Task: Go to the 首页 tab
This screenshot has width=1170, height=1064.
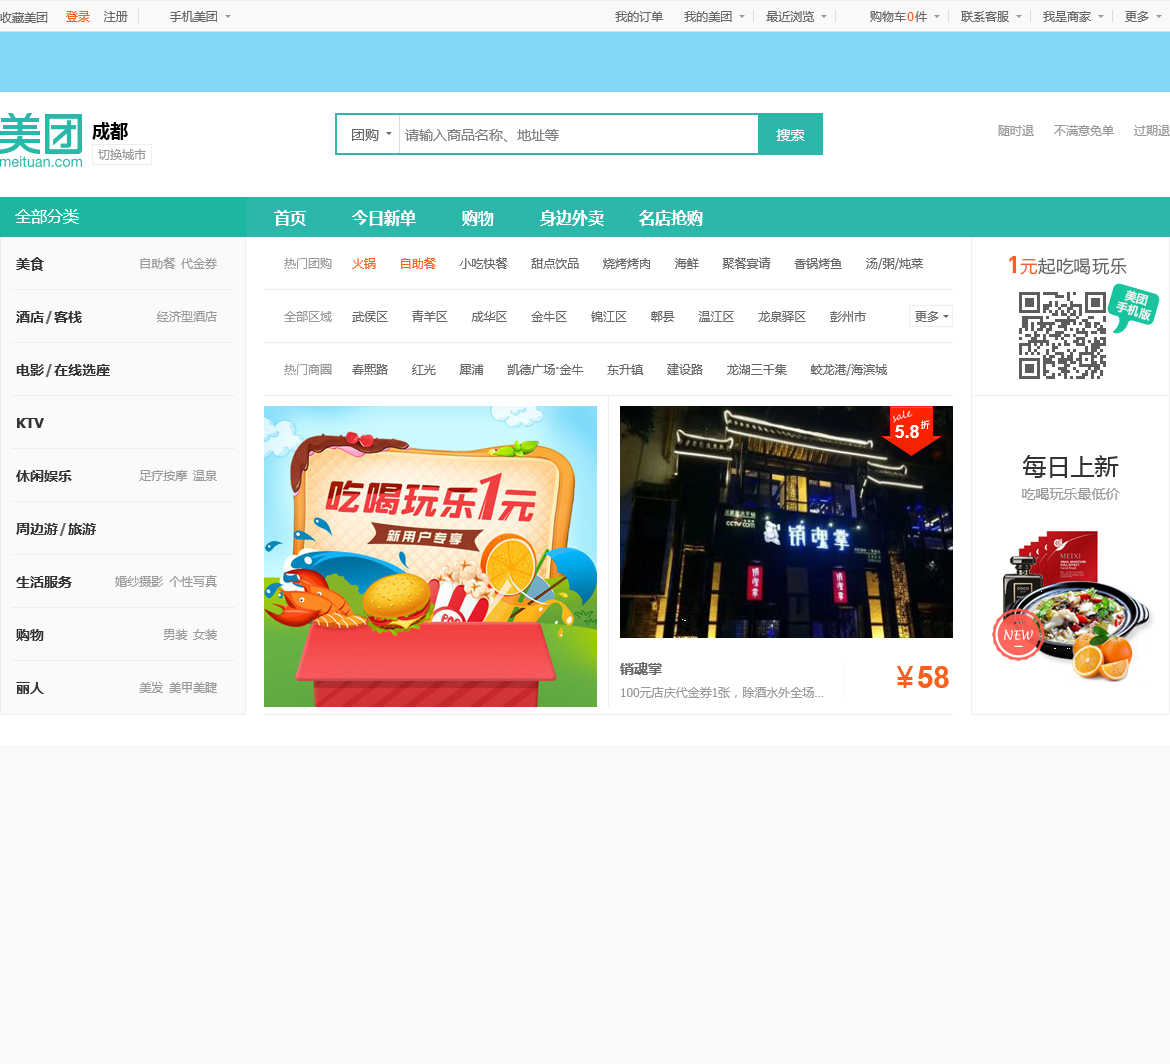Action: point(290,218)
